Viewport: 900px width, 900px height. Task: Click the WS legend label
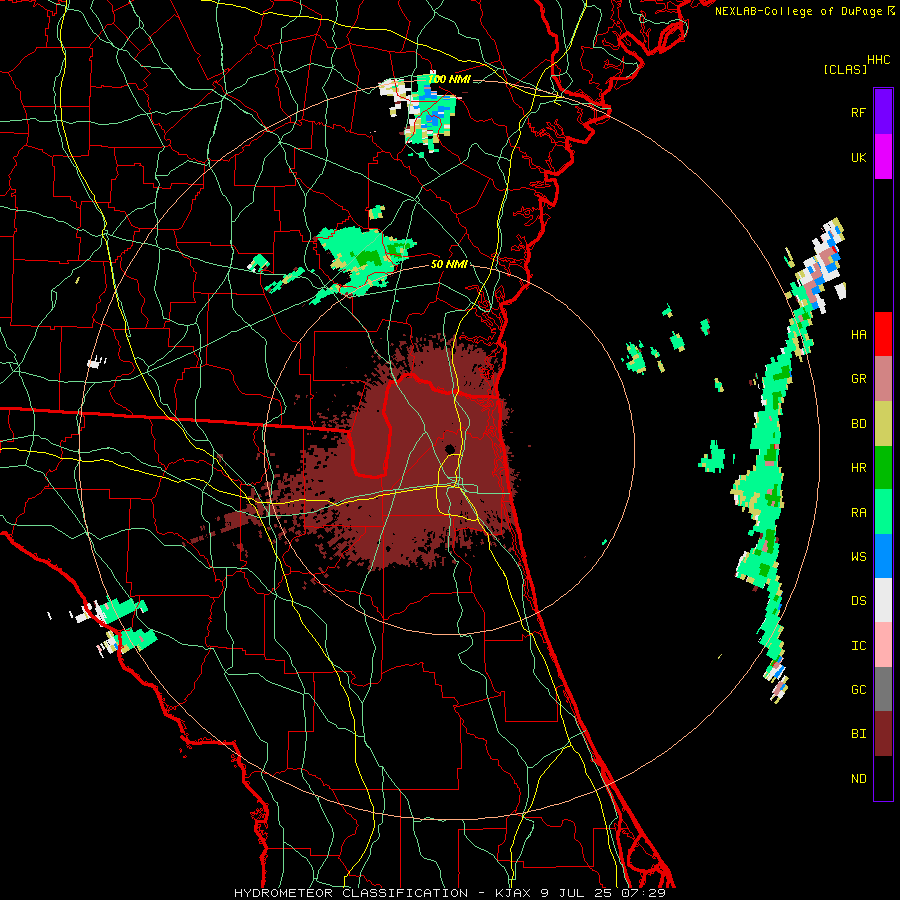[858, 557]
